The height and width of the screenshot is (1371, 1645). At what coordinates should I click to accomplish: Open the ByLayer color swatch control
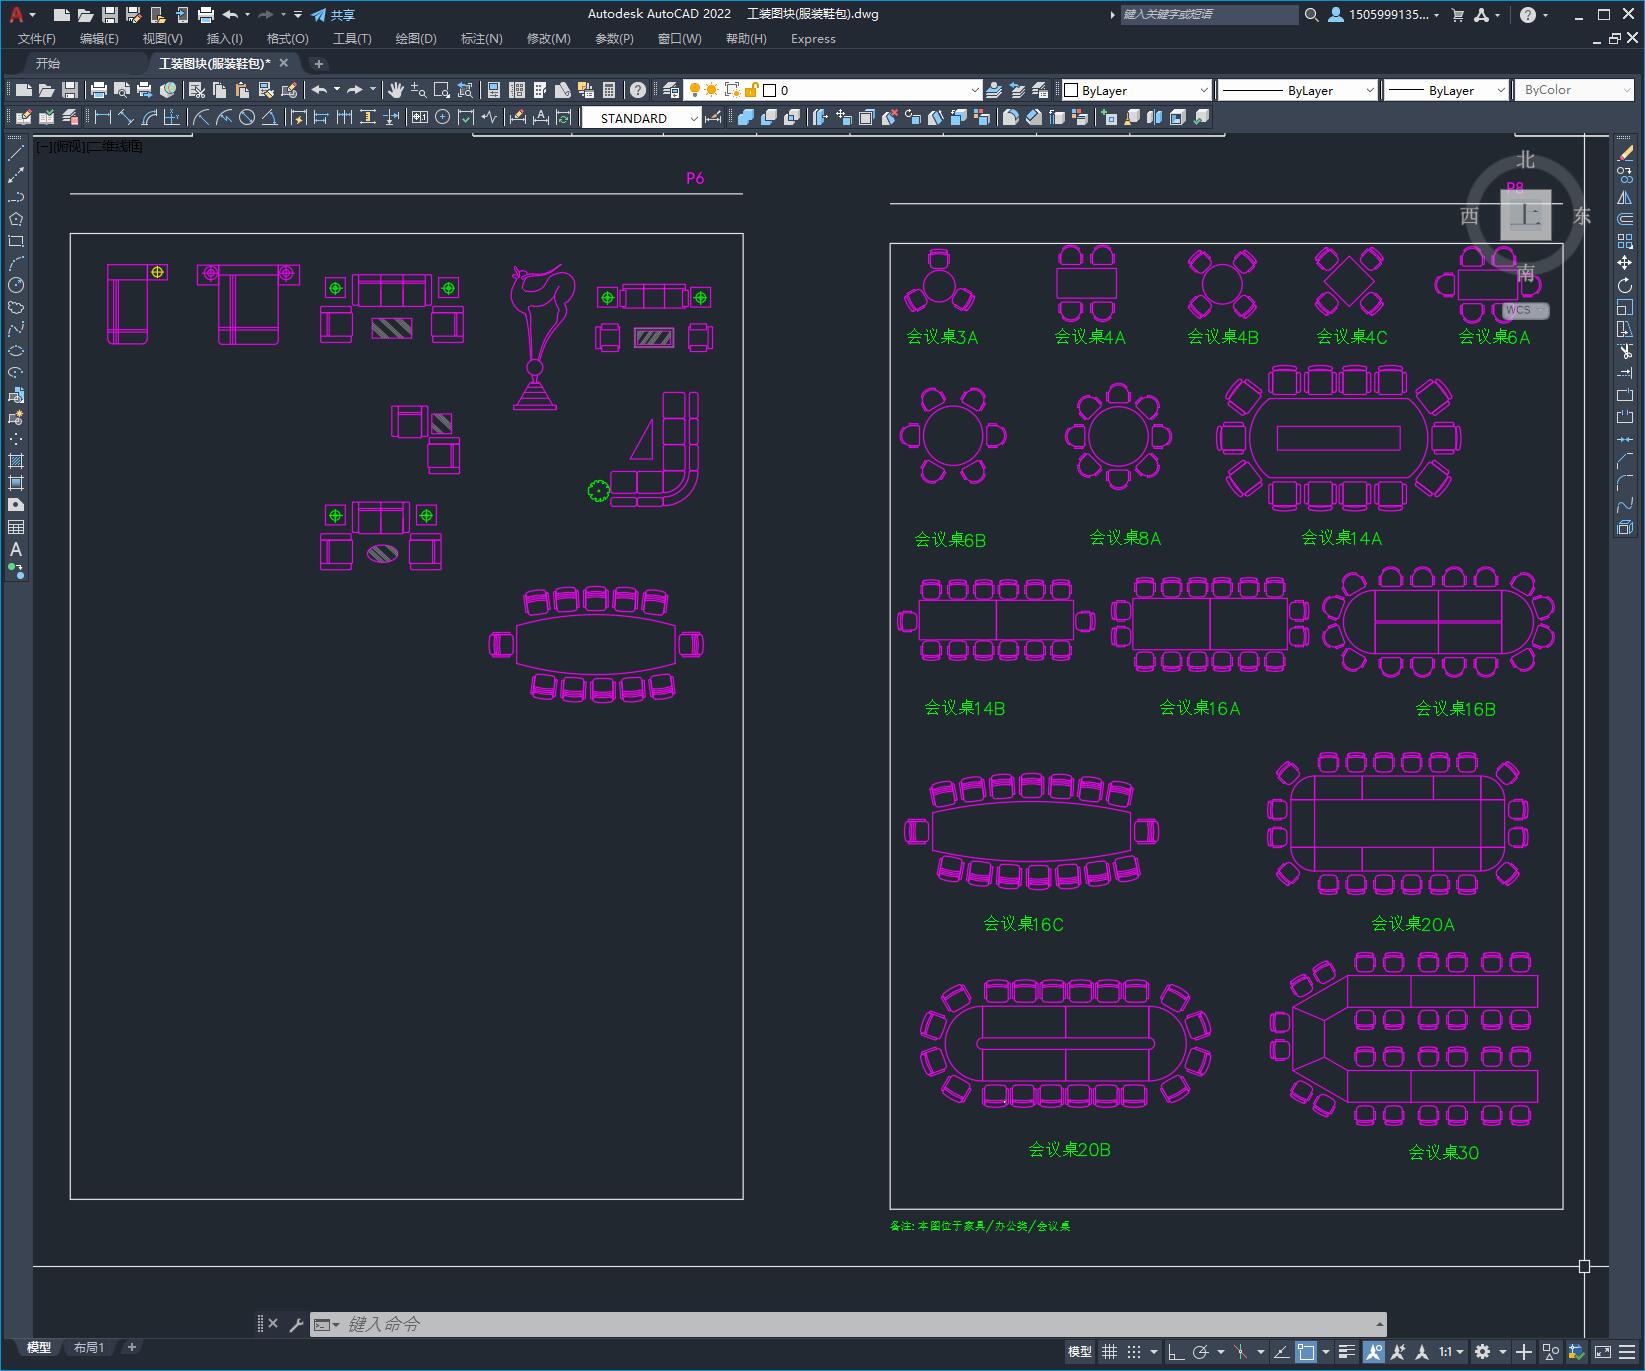coord(1137,90)
